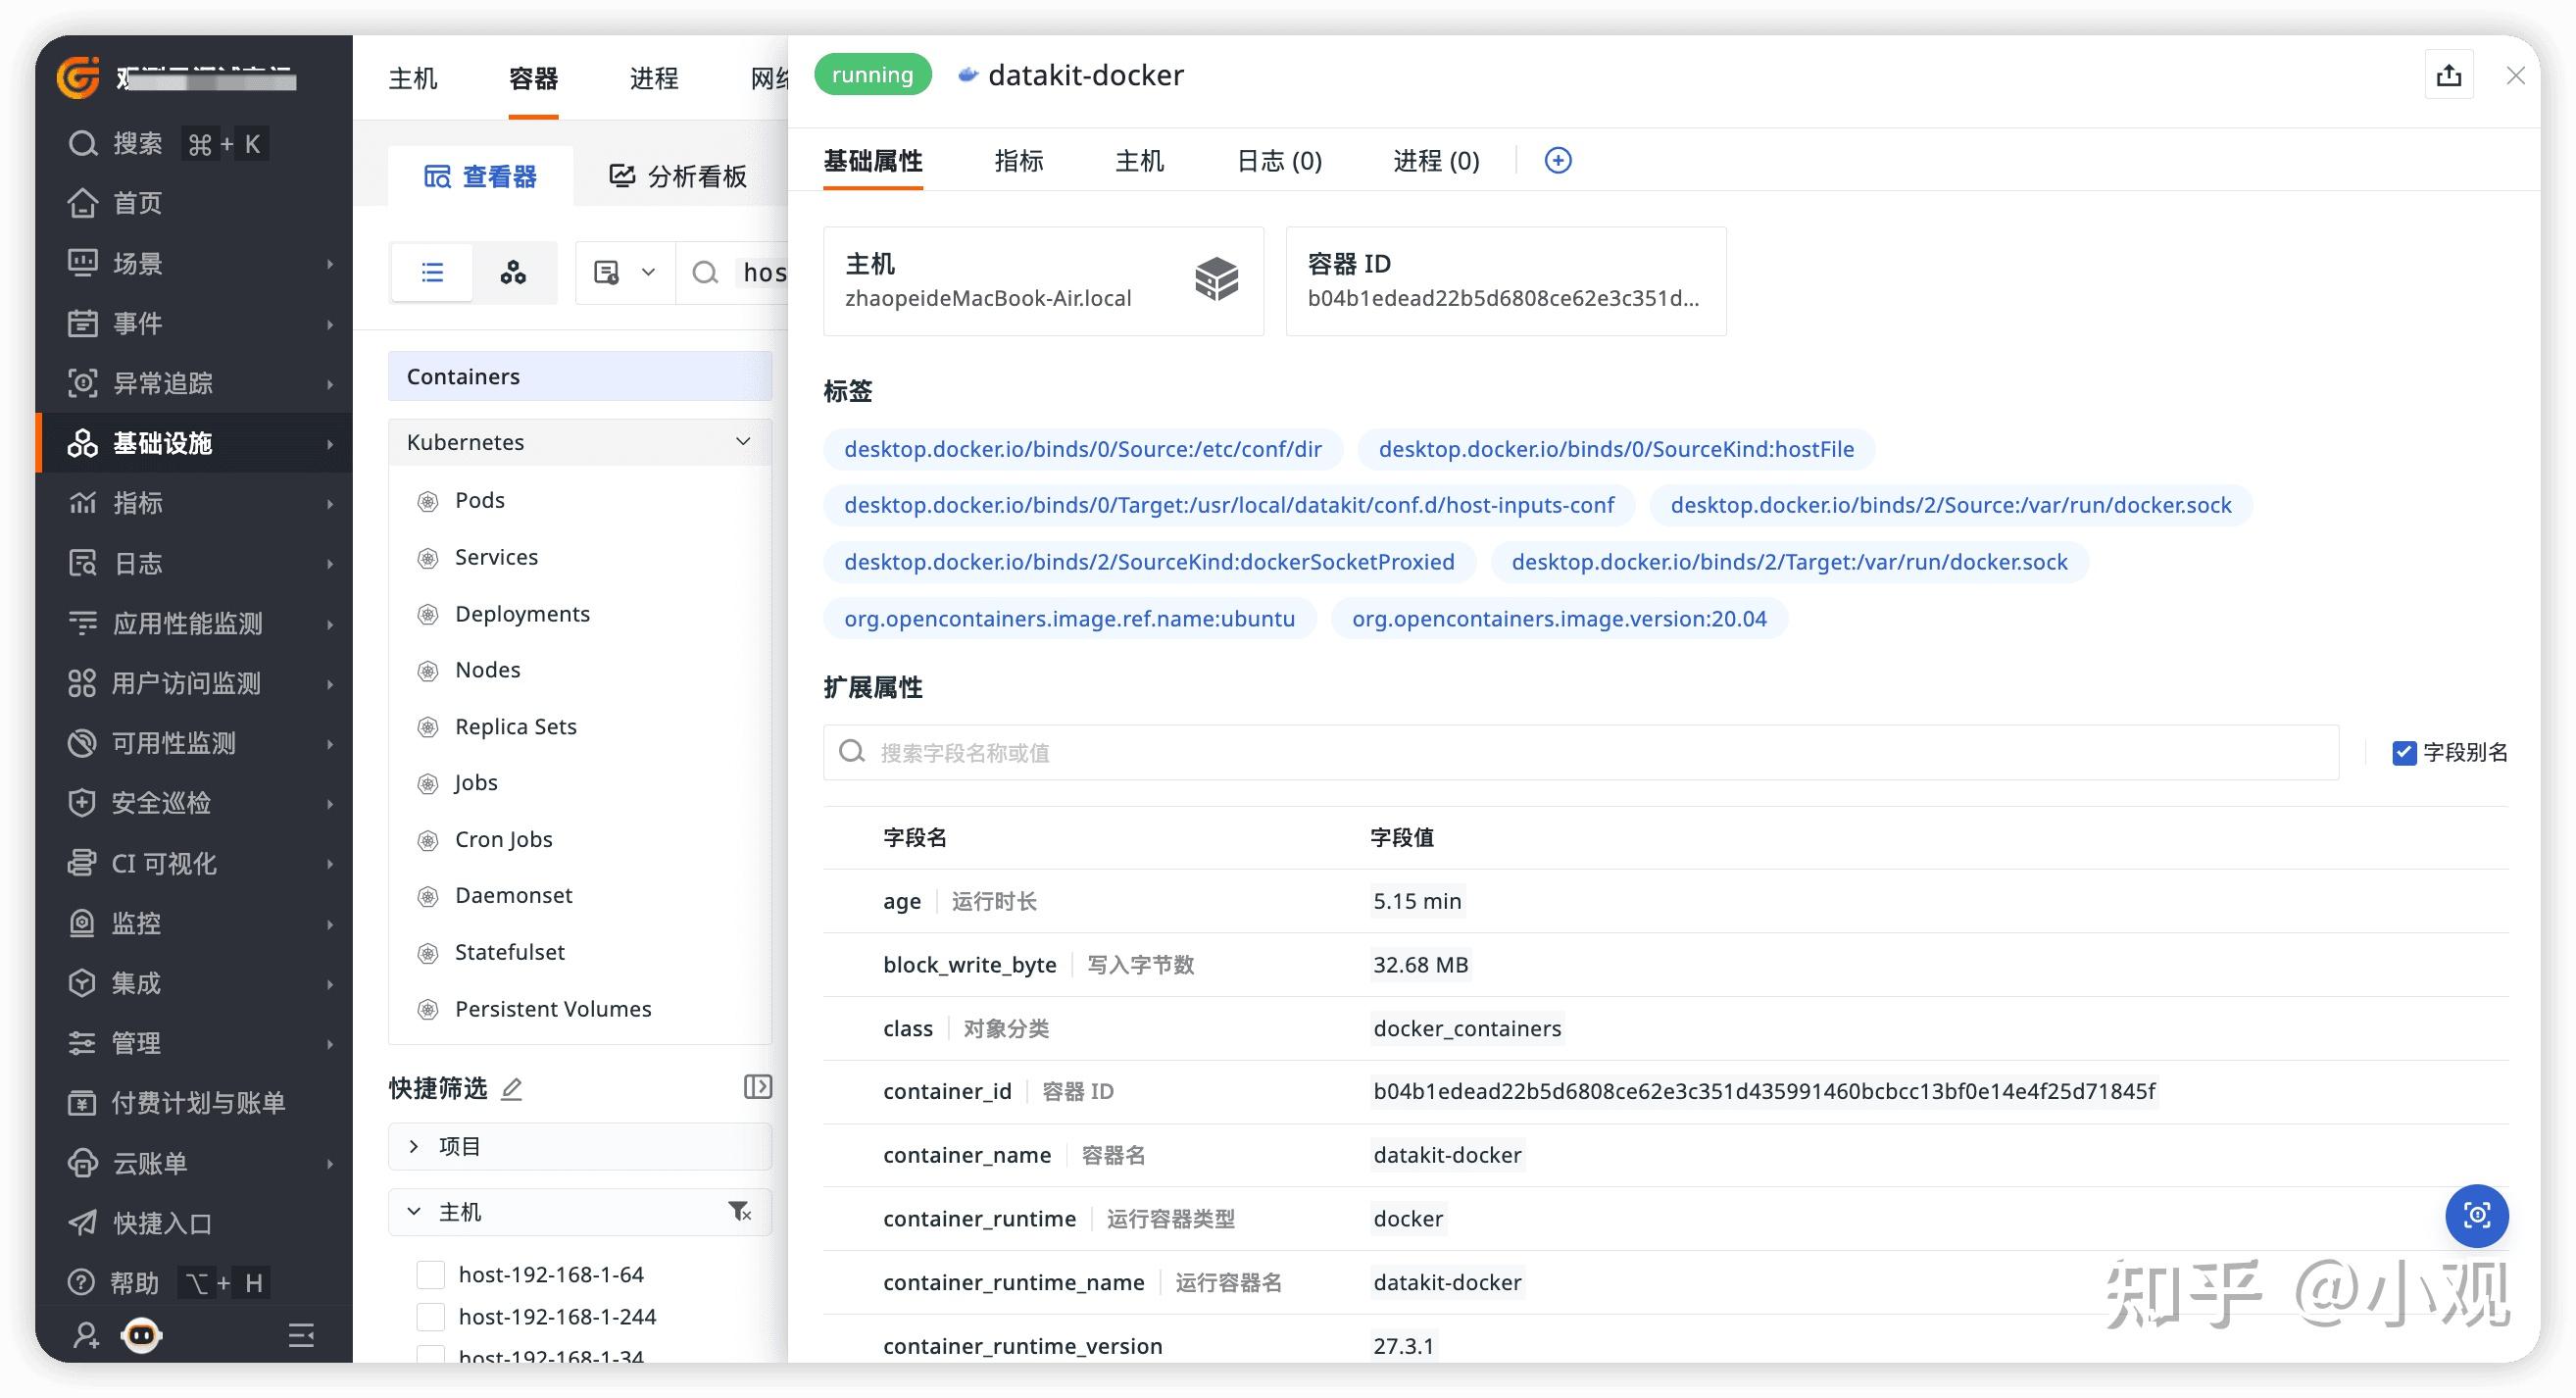Check the host-192-168-1-244 checkbox
The width and height of the screenshot is (2576, 1398).
click(430, 1316)
